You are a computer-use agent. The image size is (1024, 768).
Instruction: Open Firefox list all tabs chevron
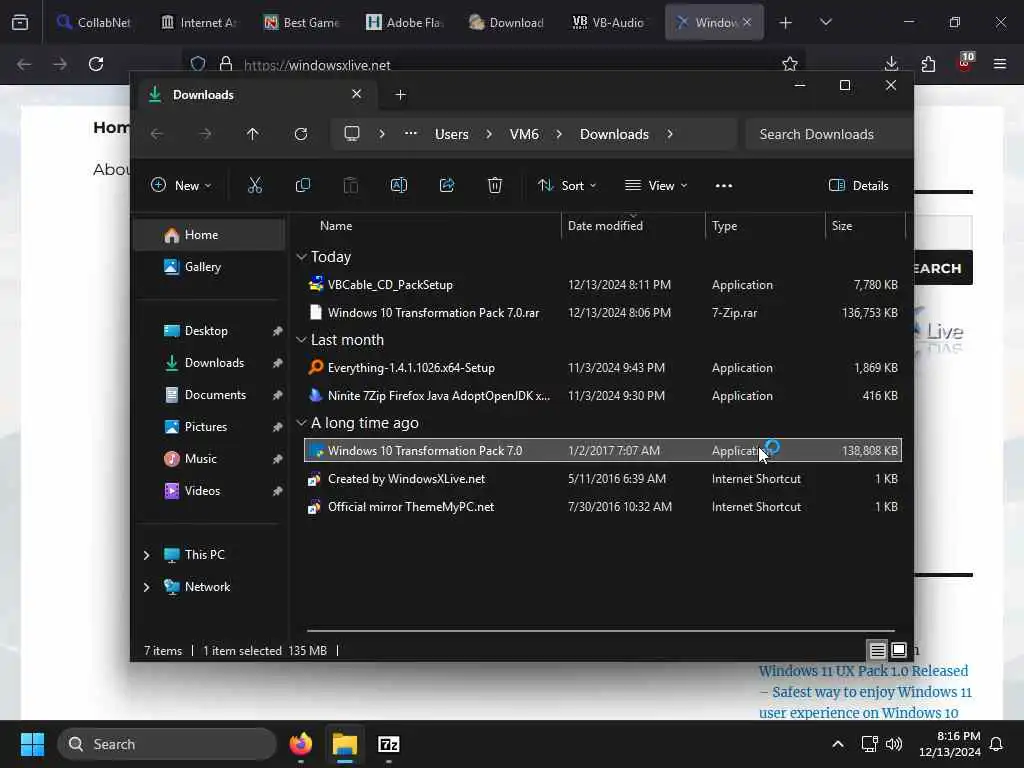tap(825, 22)
